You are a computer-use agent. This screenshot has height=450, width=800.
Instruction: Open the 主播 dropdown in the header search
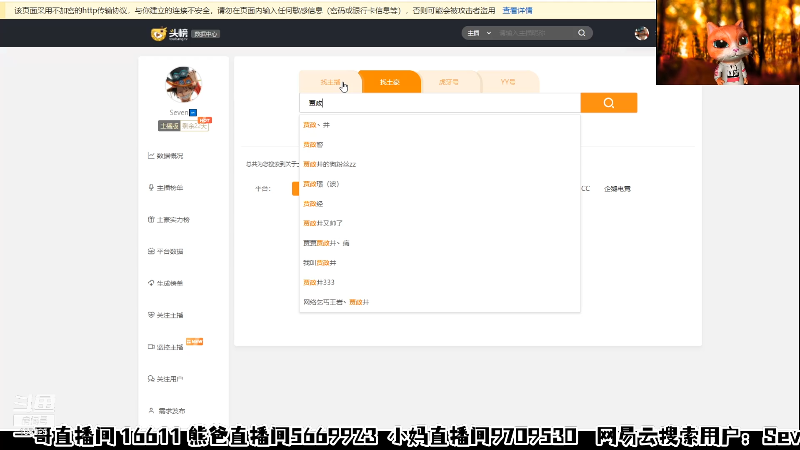pyautogui.click(x=479, y=33)
